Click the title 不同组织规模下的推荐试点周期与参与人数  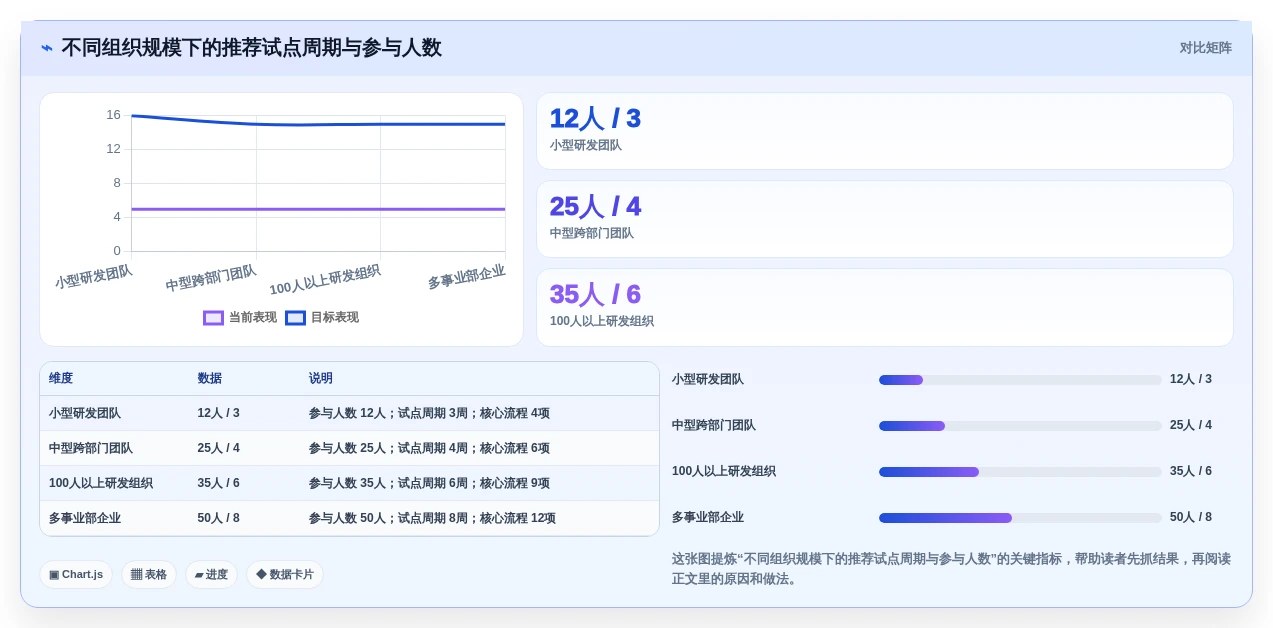tap(251, 48)
